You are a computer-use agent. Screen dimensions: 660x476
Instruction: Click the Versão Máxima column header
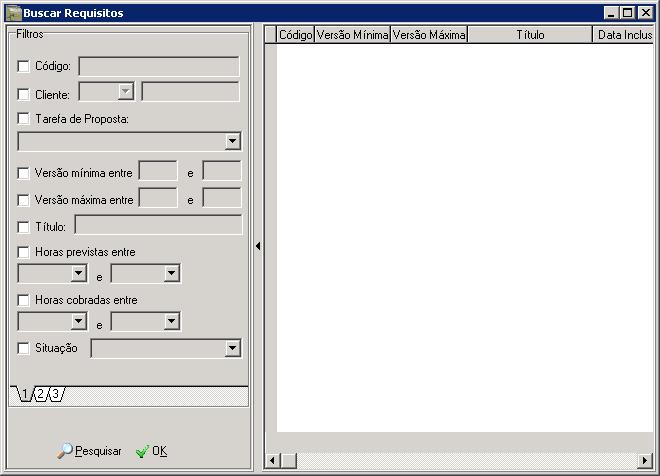429,35
